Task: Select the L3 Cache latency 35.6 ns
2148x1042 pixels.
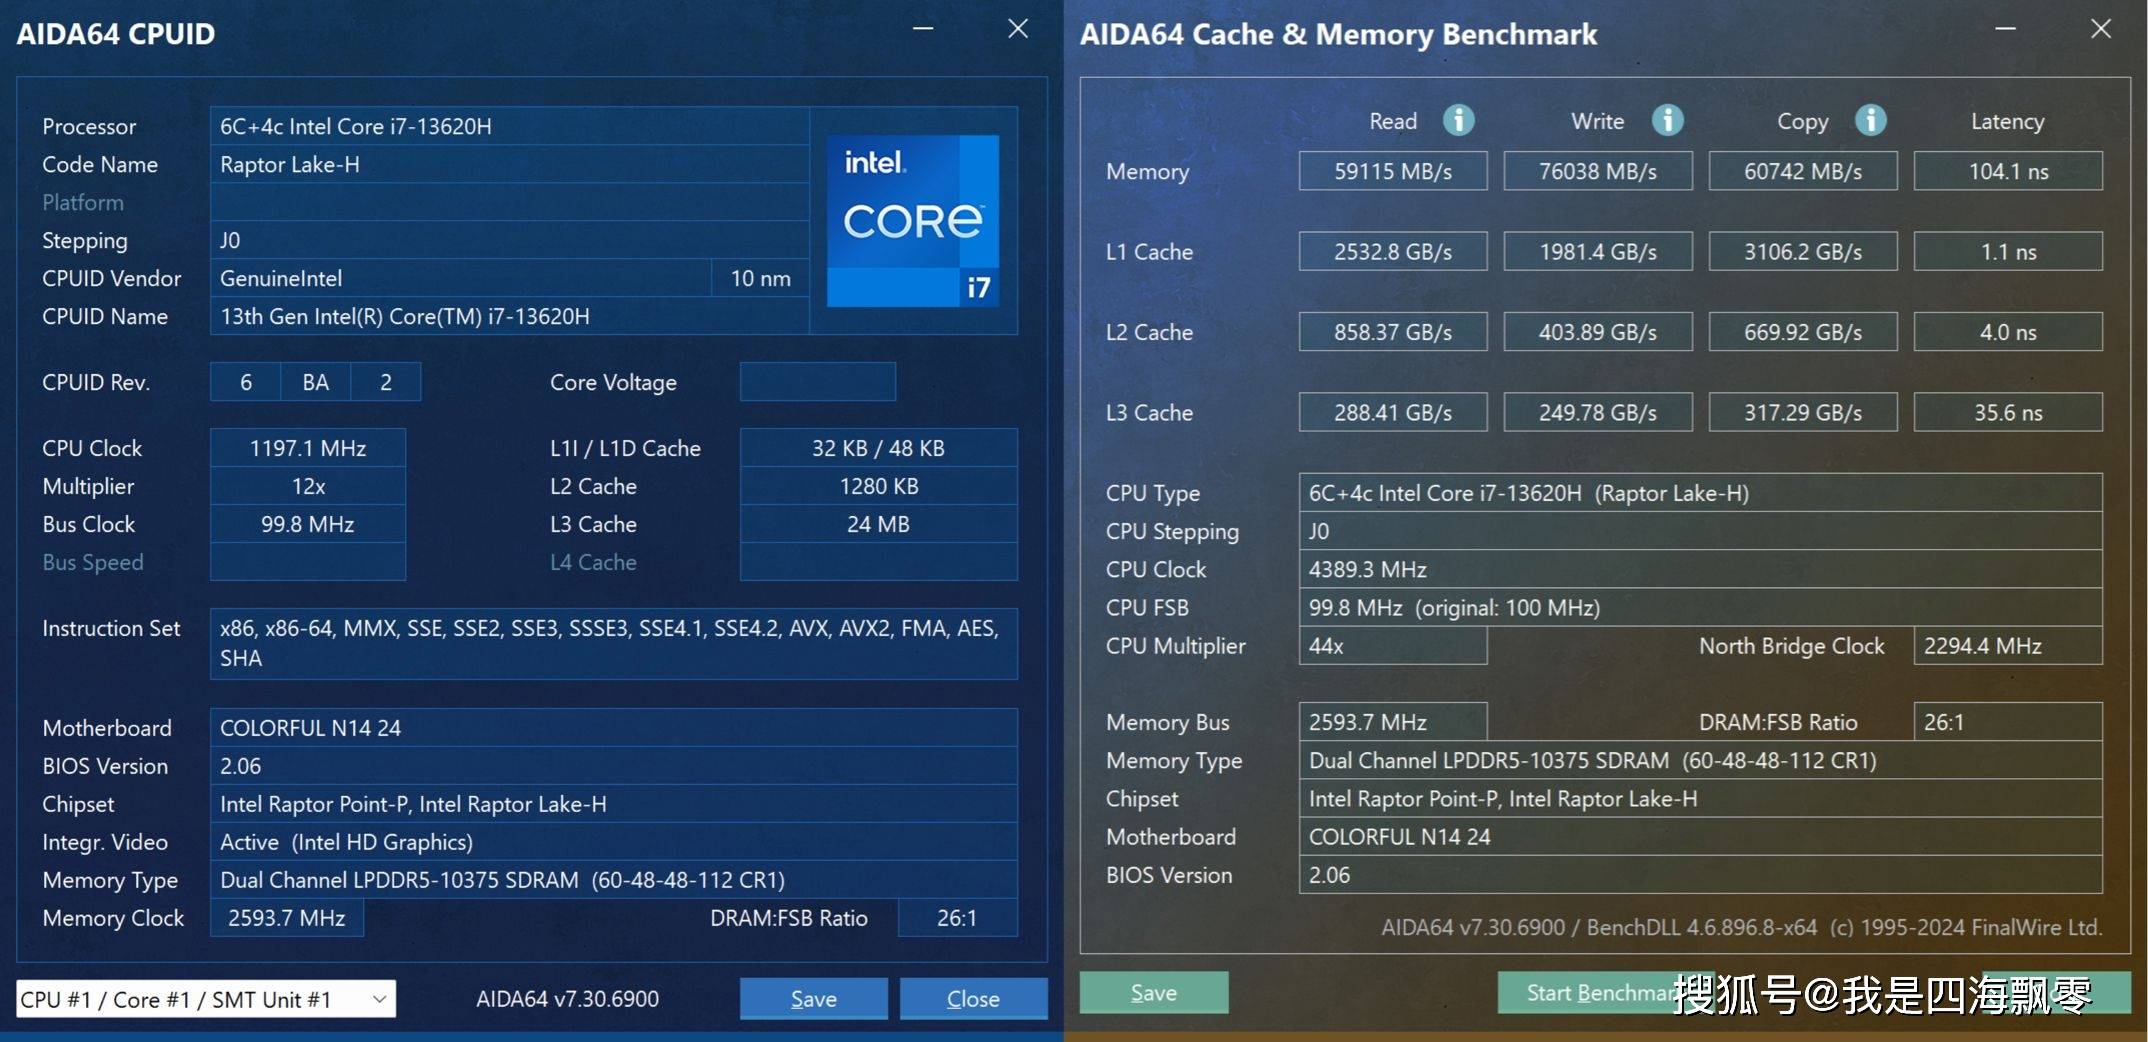Action: click(x=2008, y=412)
